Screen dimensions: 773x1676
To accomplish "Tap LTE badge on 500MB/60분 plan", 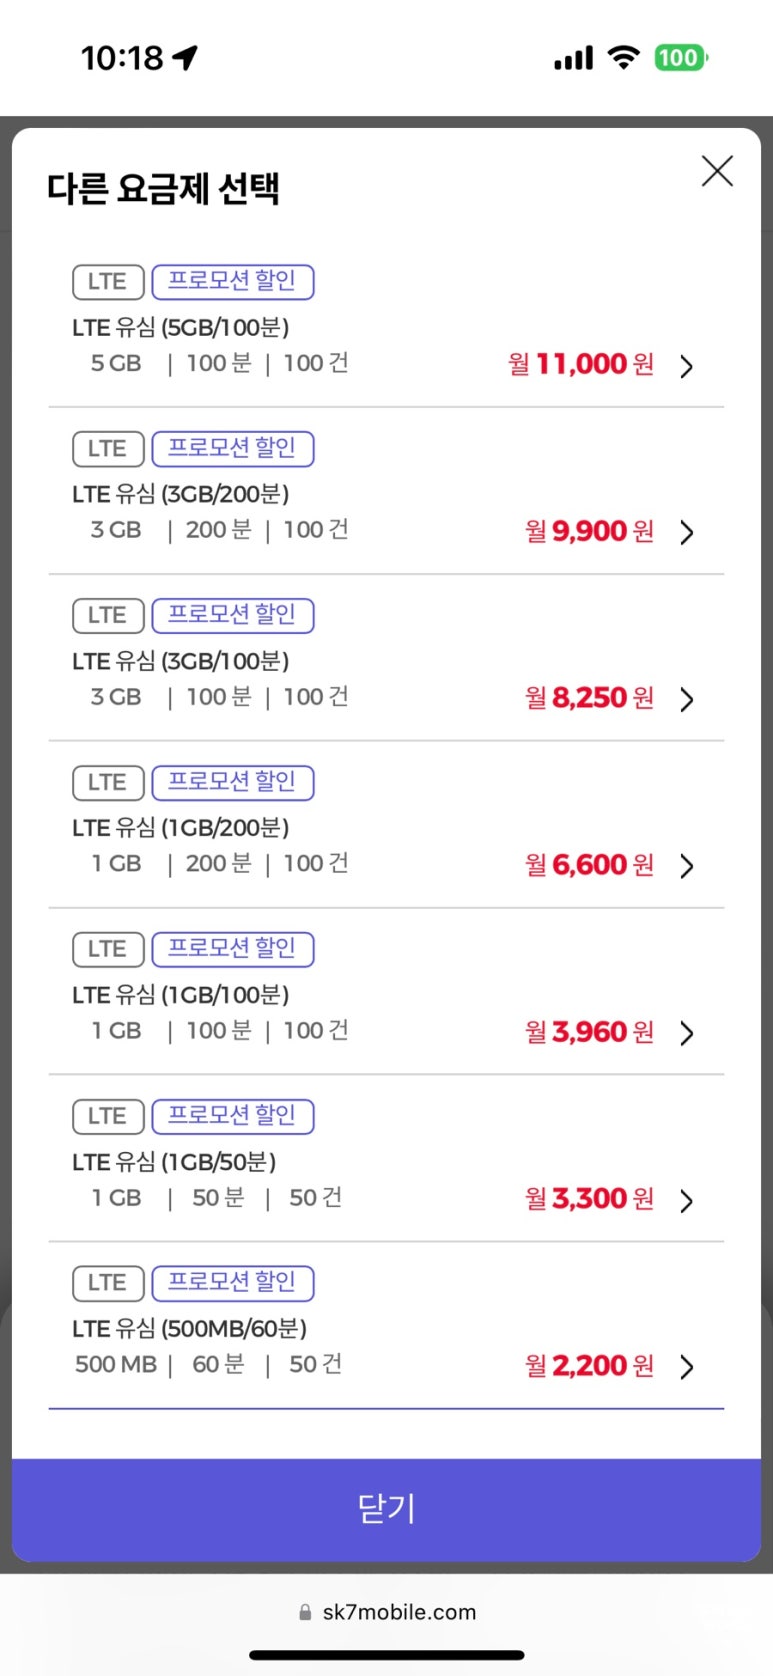I will pos(108,1283).
